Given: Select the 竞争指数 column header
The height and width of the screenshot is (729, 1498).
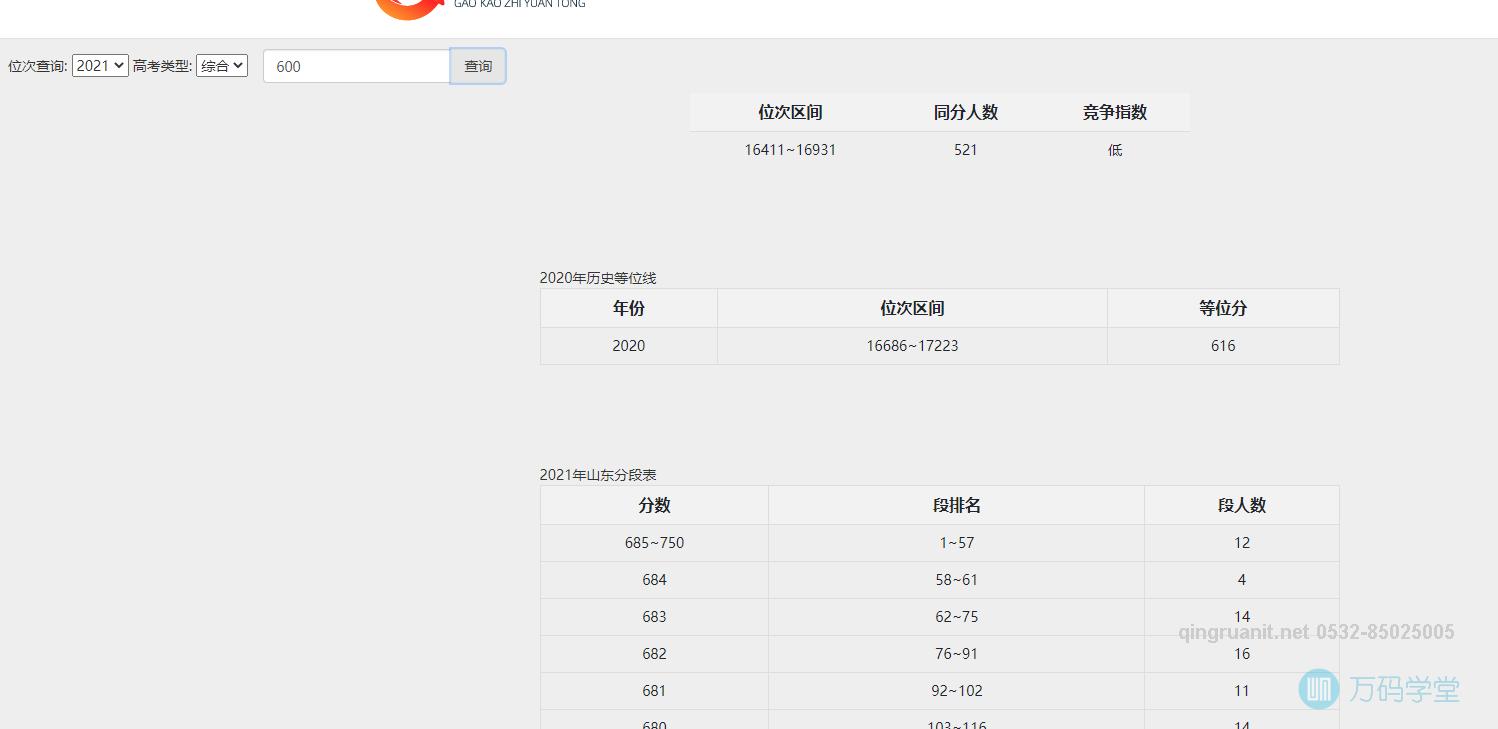Looking at the screenshot, I should tap(1113, 112).
